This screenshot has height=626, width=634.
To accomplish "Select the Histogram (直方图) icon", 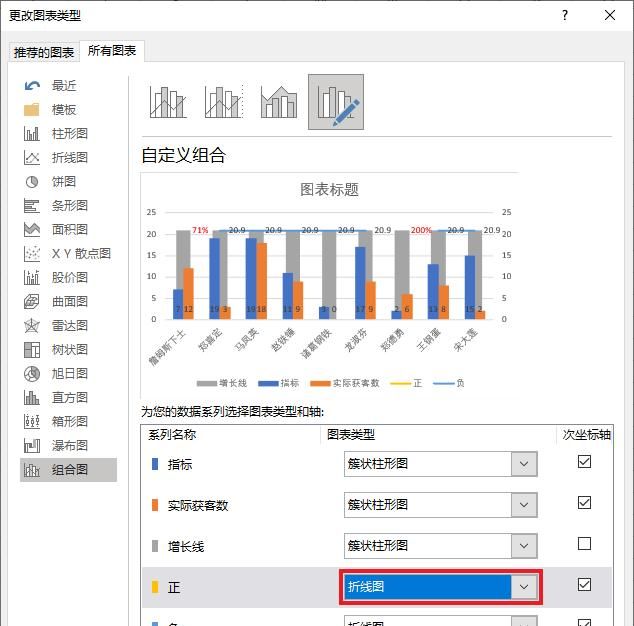I will click(x=32, y=398).
